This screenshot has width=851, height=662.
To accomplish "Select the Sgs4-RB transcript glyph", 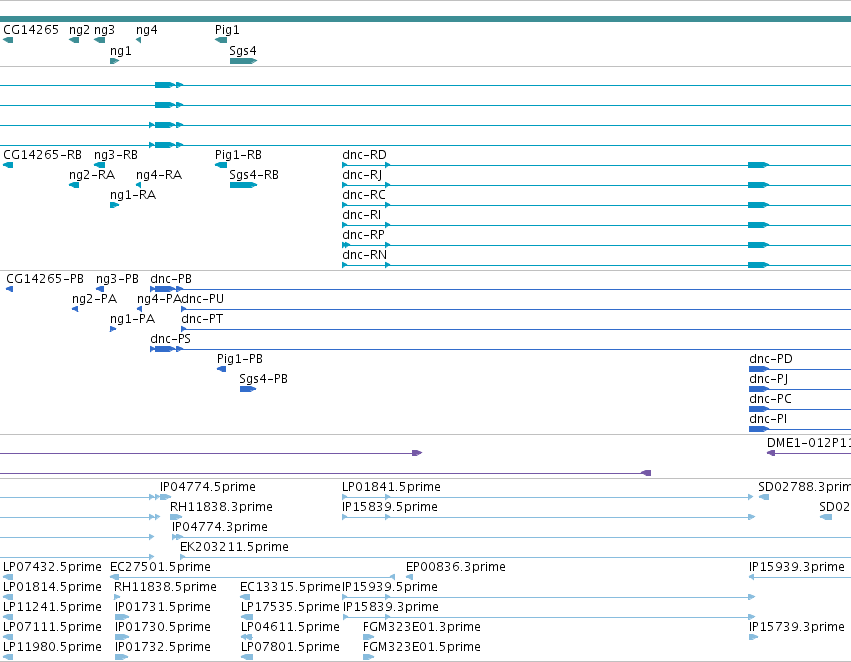I will pos(243,185).
